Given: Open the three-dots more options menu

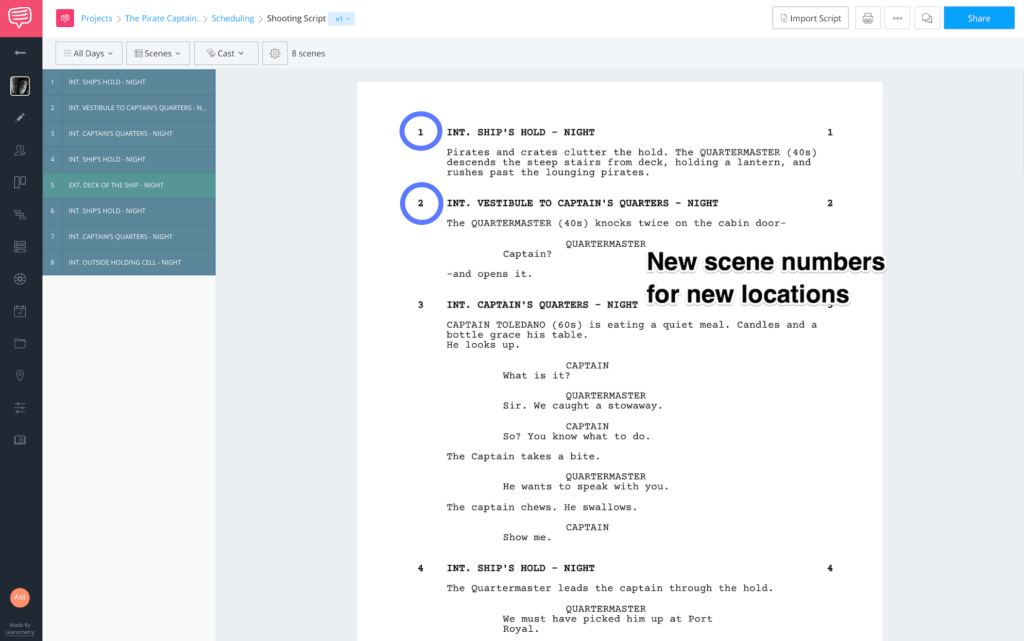Looking at the screenshot, I should pos(897,18).
